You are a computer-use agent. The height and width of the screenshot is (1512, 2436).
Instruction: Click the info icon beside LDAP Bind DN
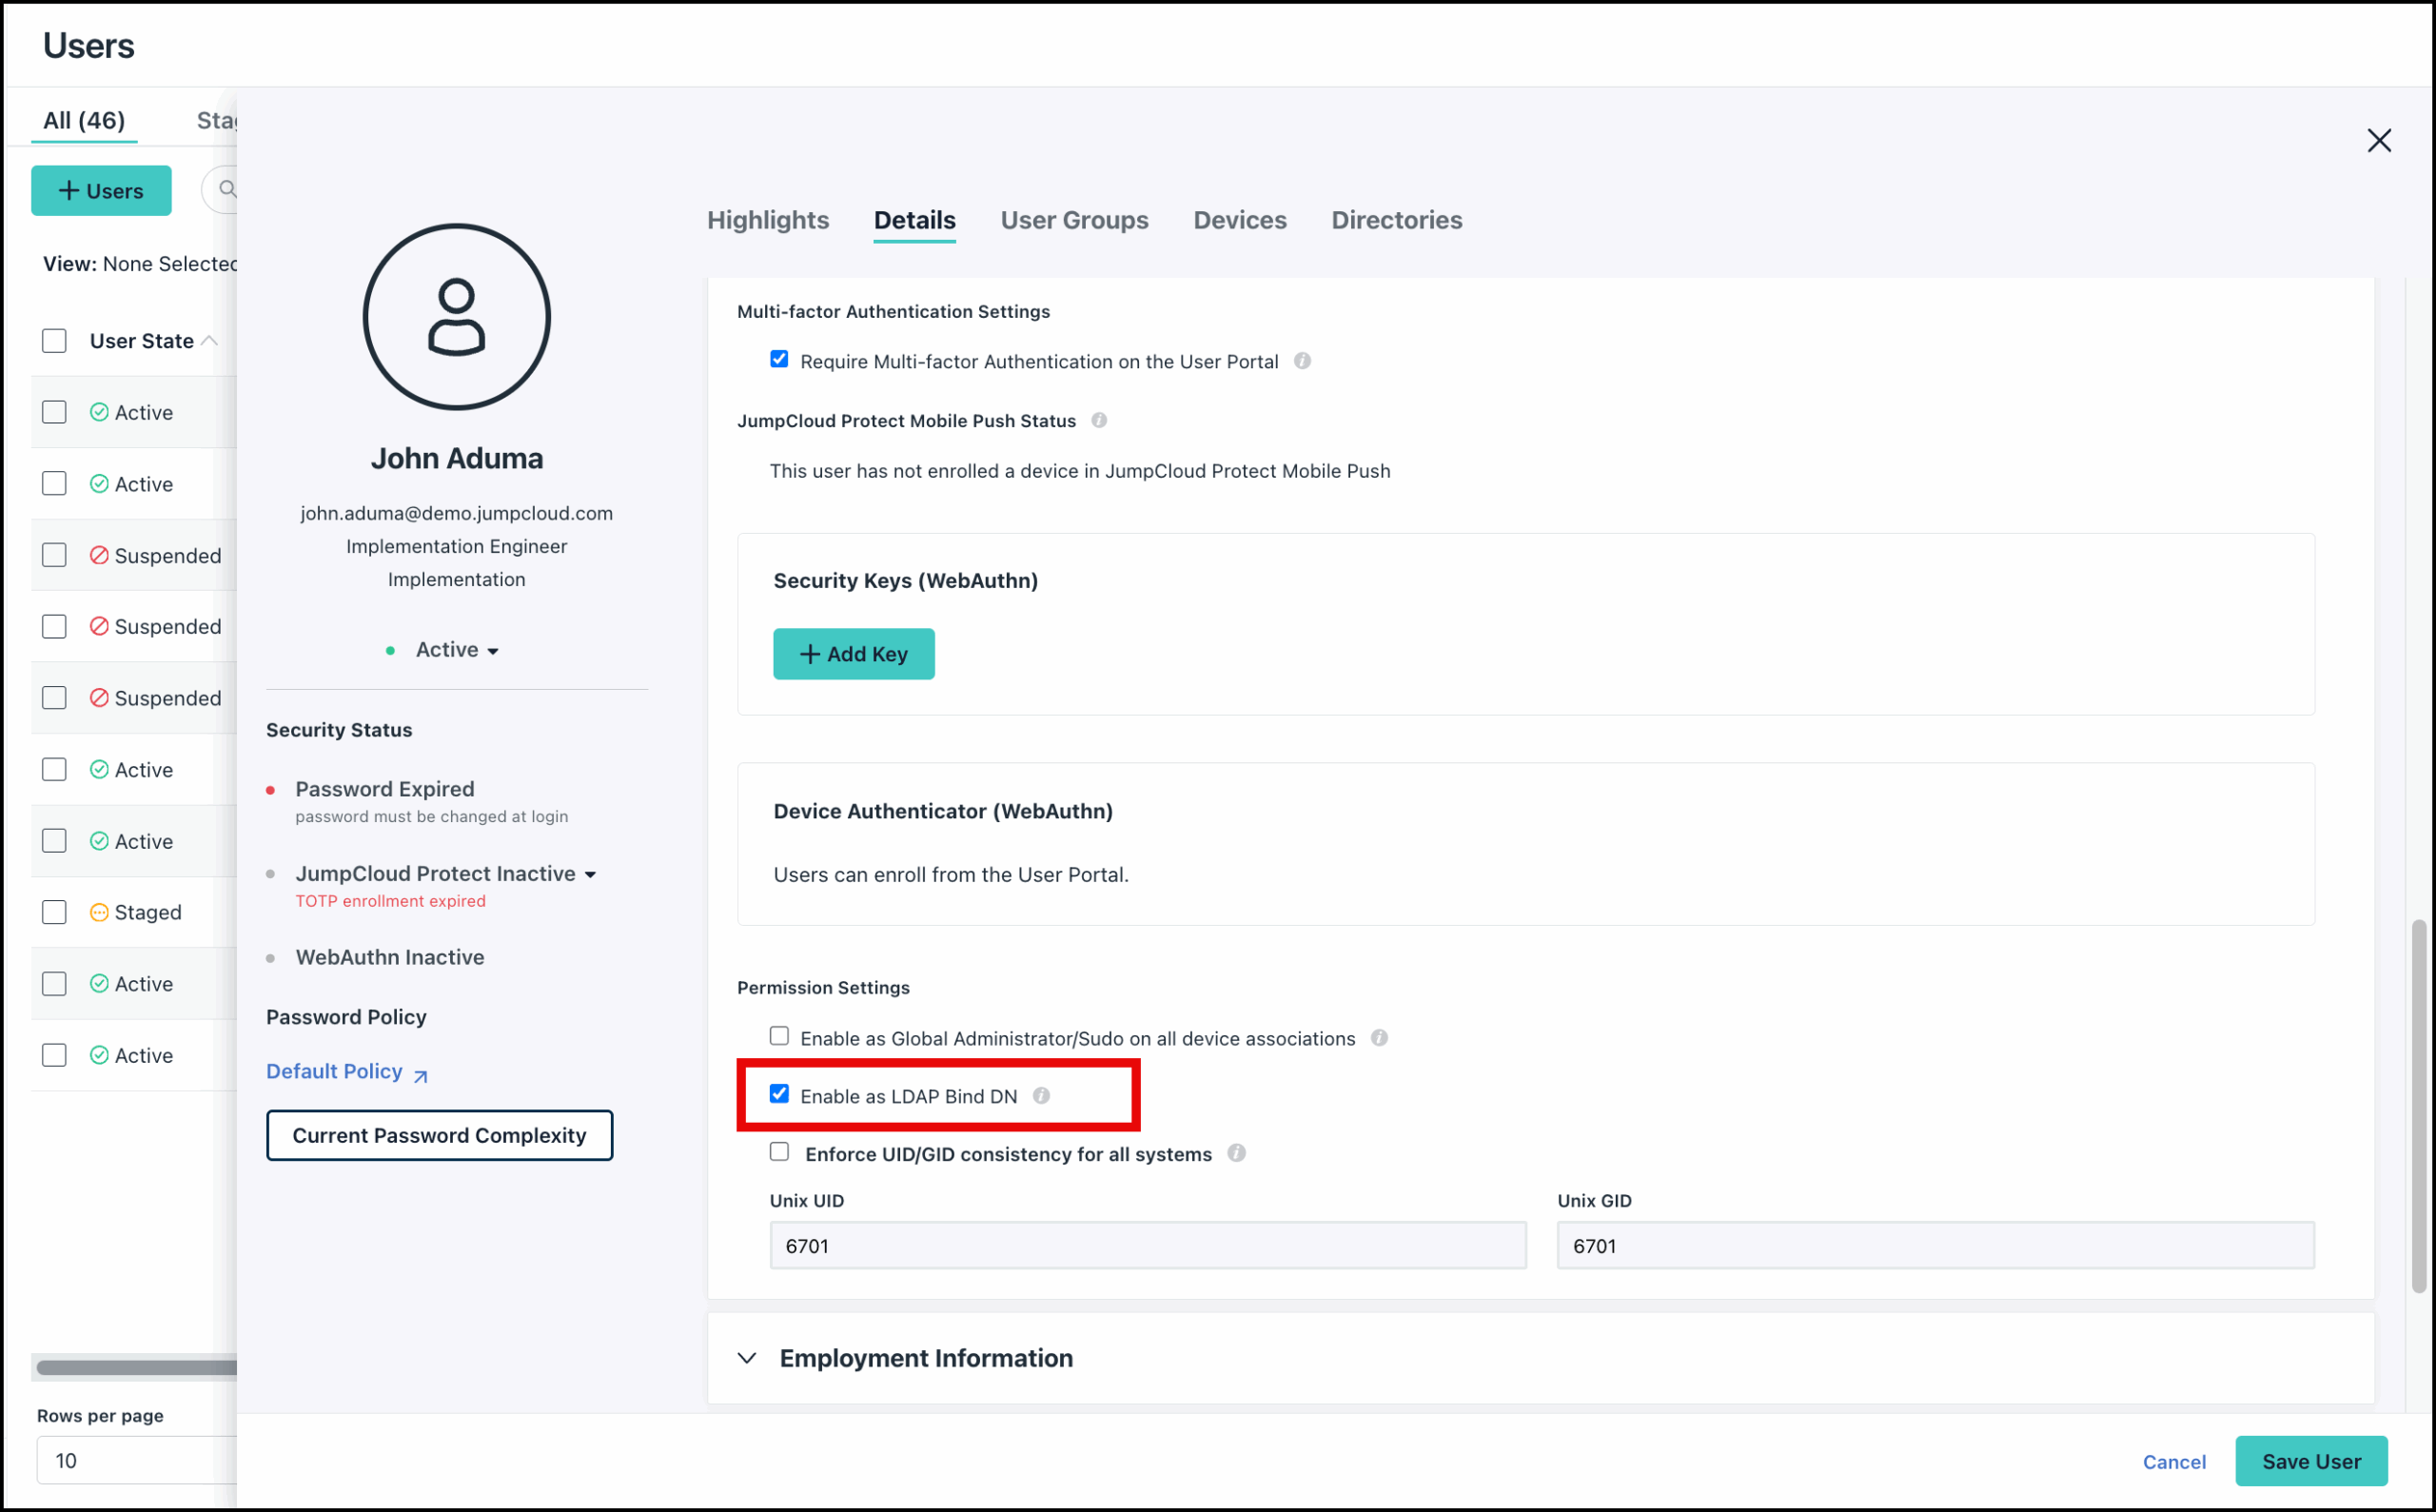(x=1041, y=1096)
